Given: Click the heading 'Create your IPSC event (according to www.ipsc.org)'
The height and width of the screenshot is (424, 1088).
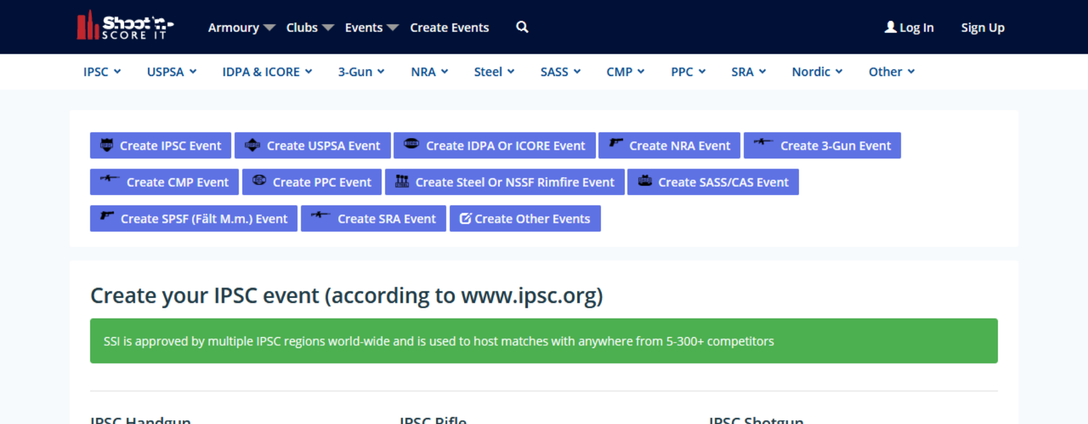Looking at the screenshot, I should [x=347, y=296].
